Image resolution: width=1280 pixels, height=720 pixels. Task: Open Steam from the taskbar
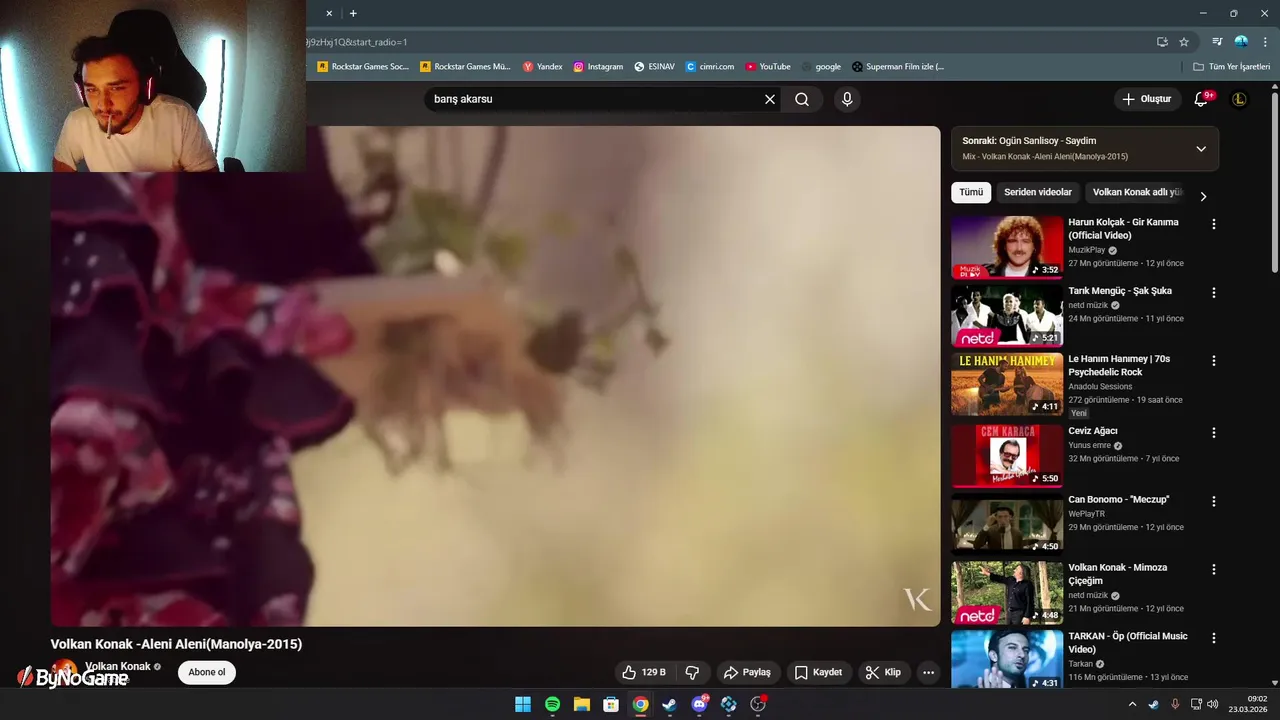click(669, 704)
